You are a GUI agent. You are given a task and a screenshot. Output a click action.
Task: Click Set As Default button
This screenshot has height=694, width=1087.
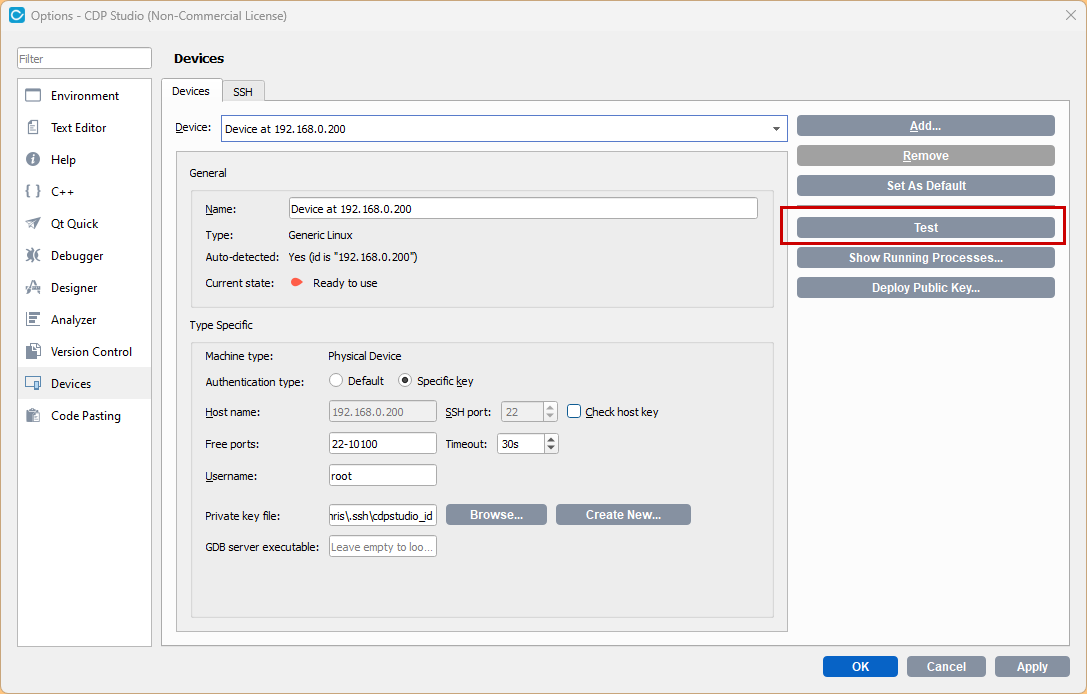[925, 185]
